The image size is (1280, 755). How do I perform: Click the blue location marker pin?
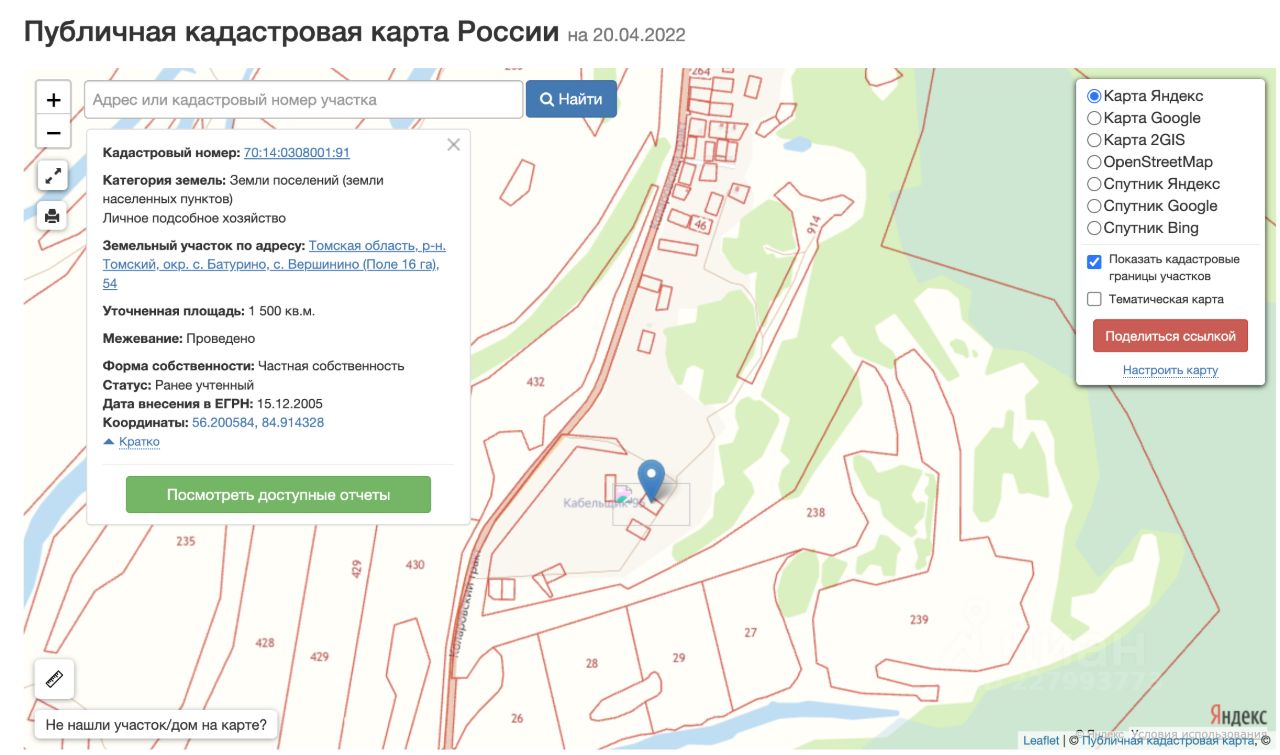pyautogui.click(x=651, y=480)
